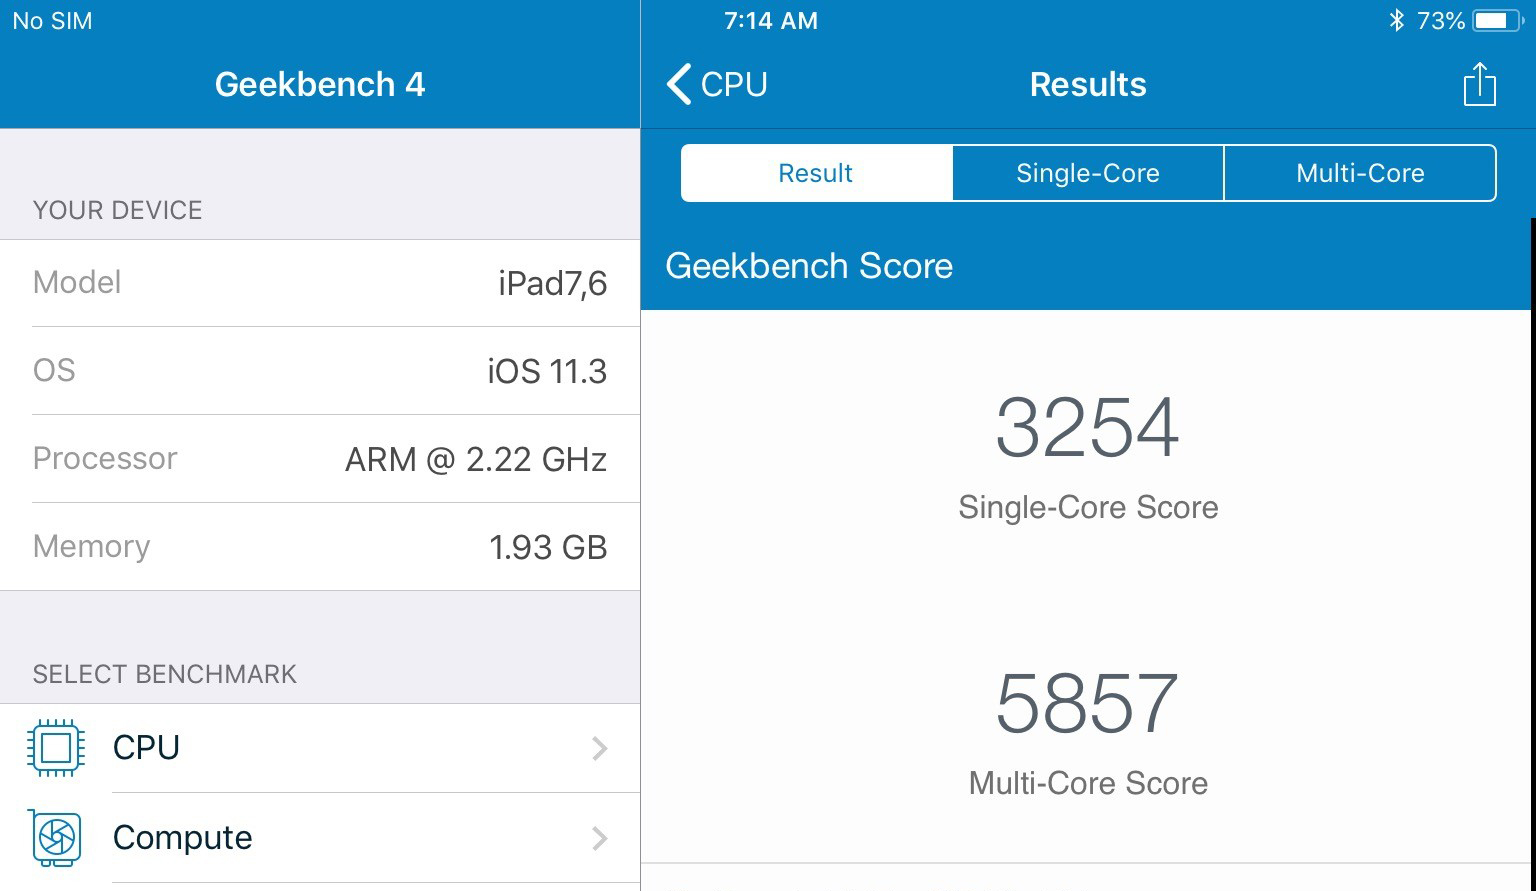1536x891 pixels.
Task: Tap the Model row showing iPad7,6
Action: pyautogui.click(x=320, y=282)
